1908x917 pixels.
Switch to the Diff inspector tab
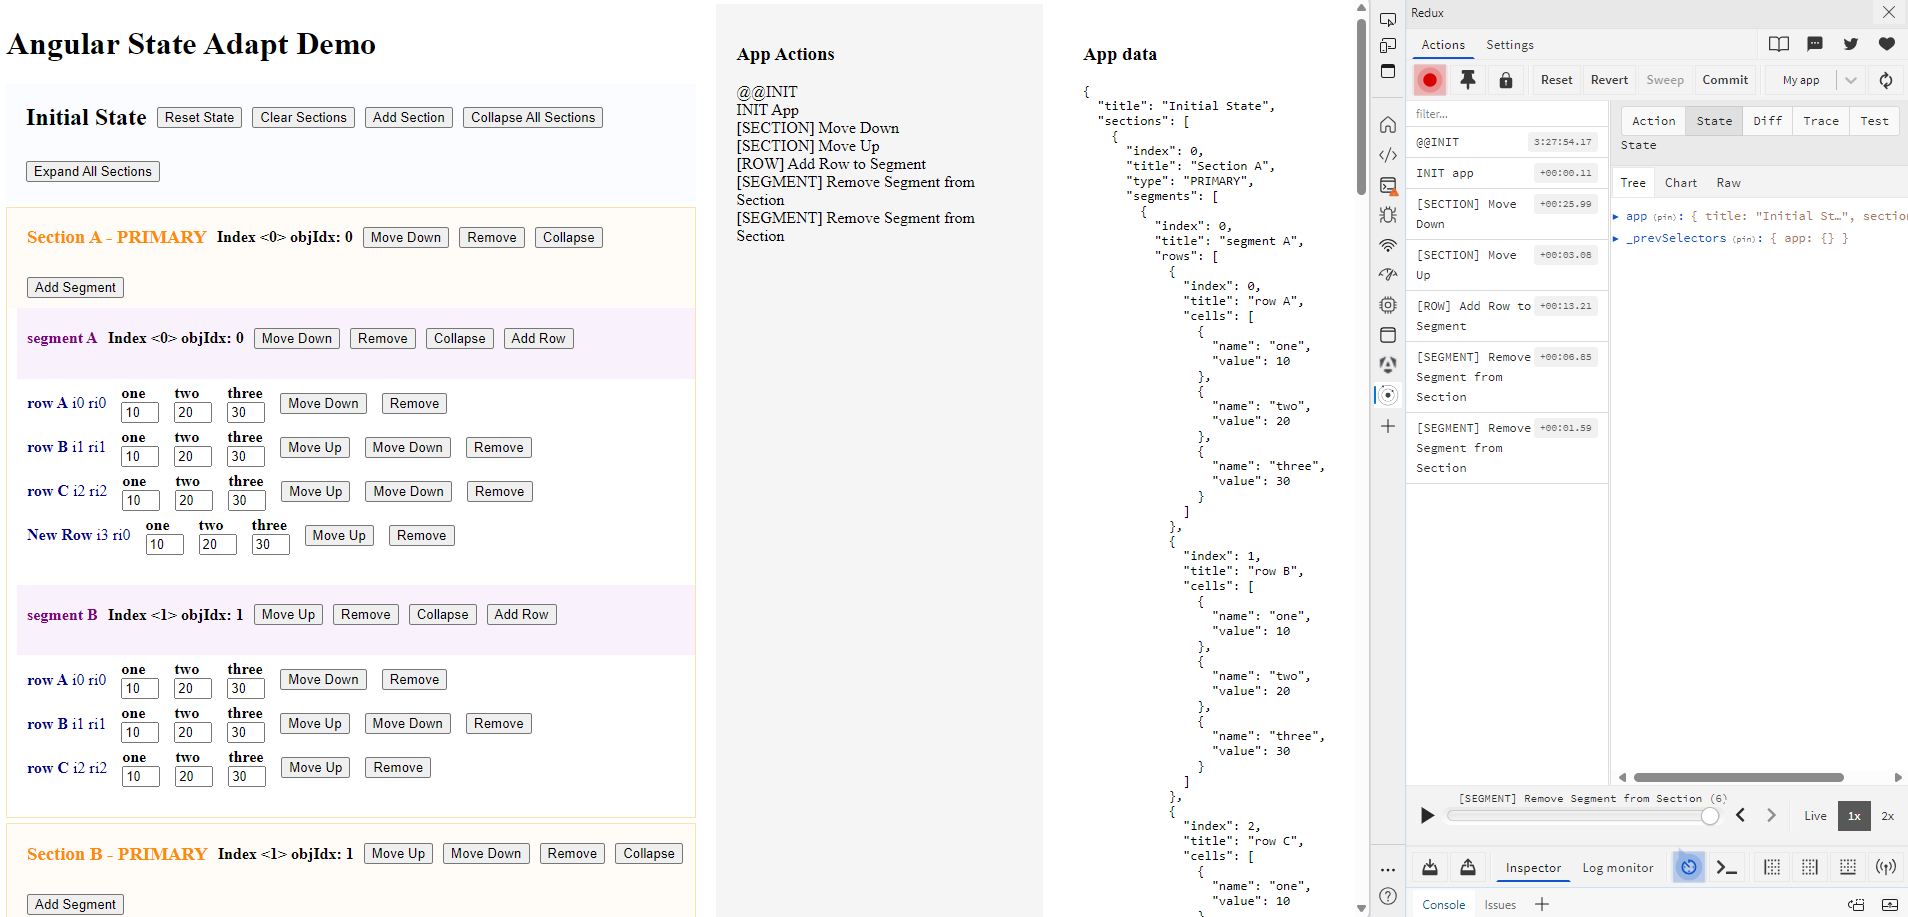tap(1767, 121)
